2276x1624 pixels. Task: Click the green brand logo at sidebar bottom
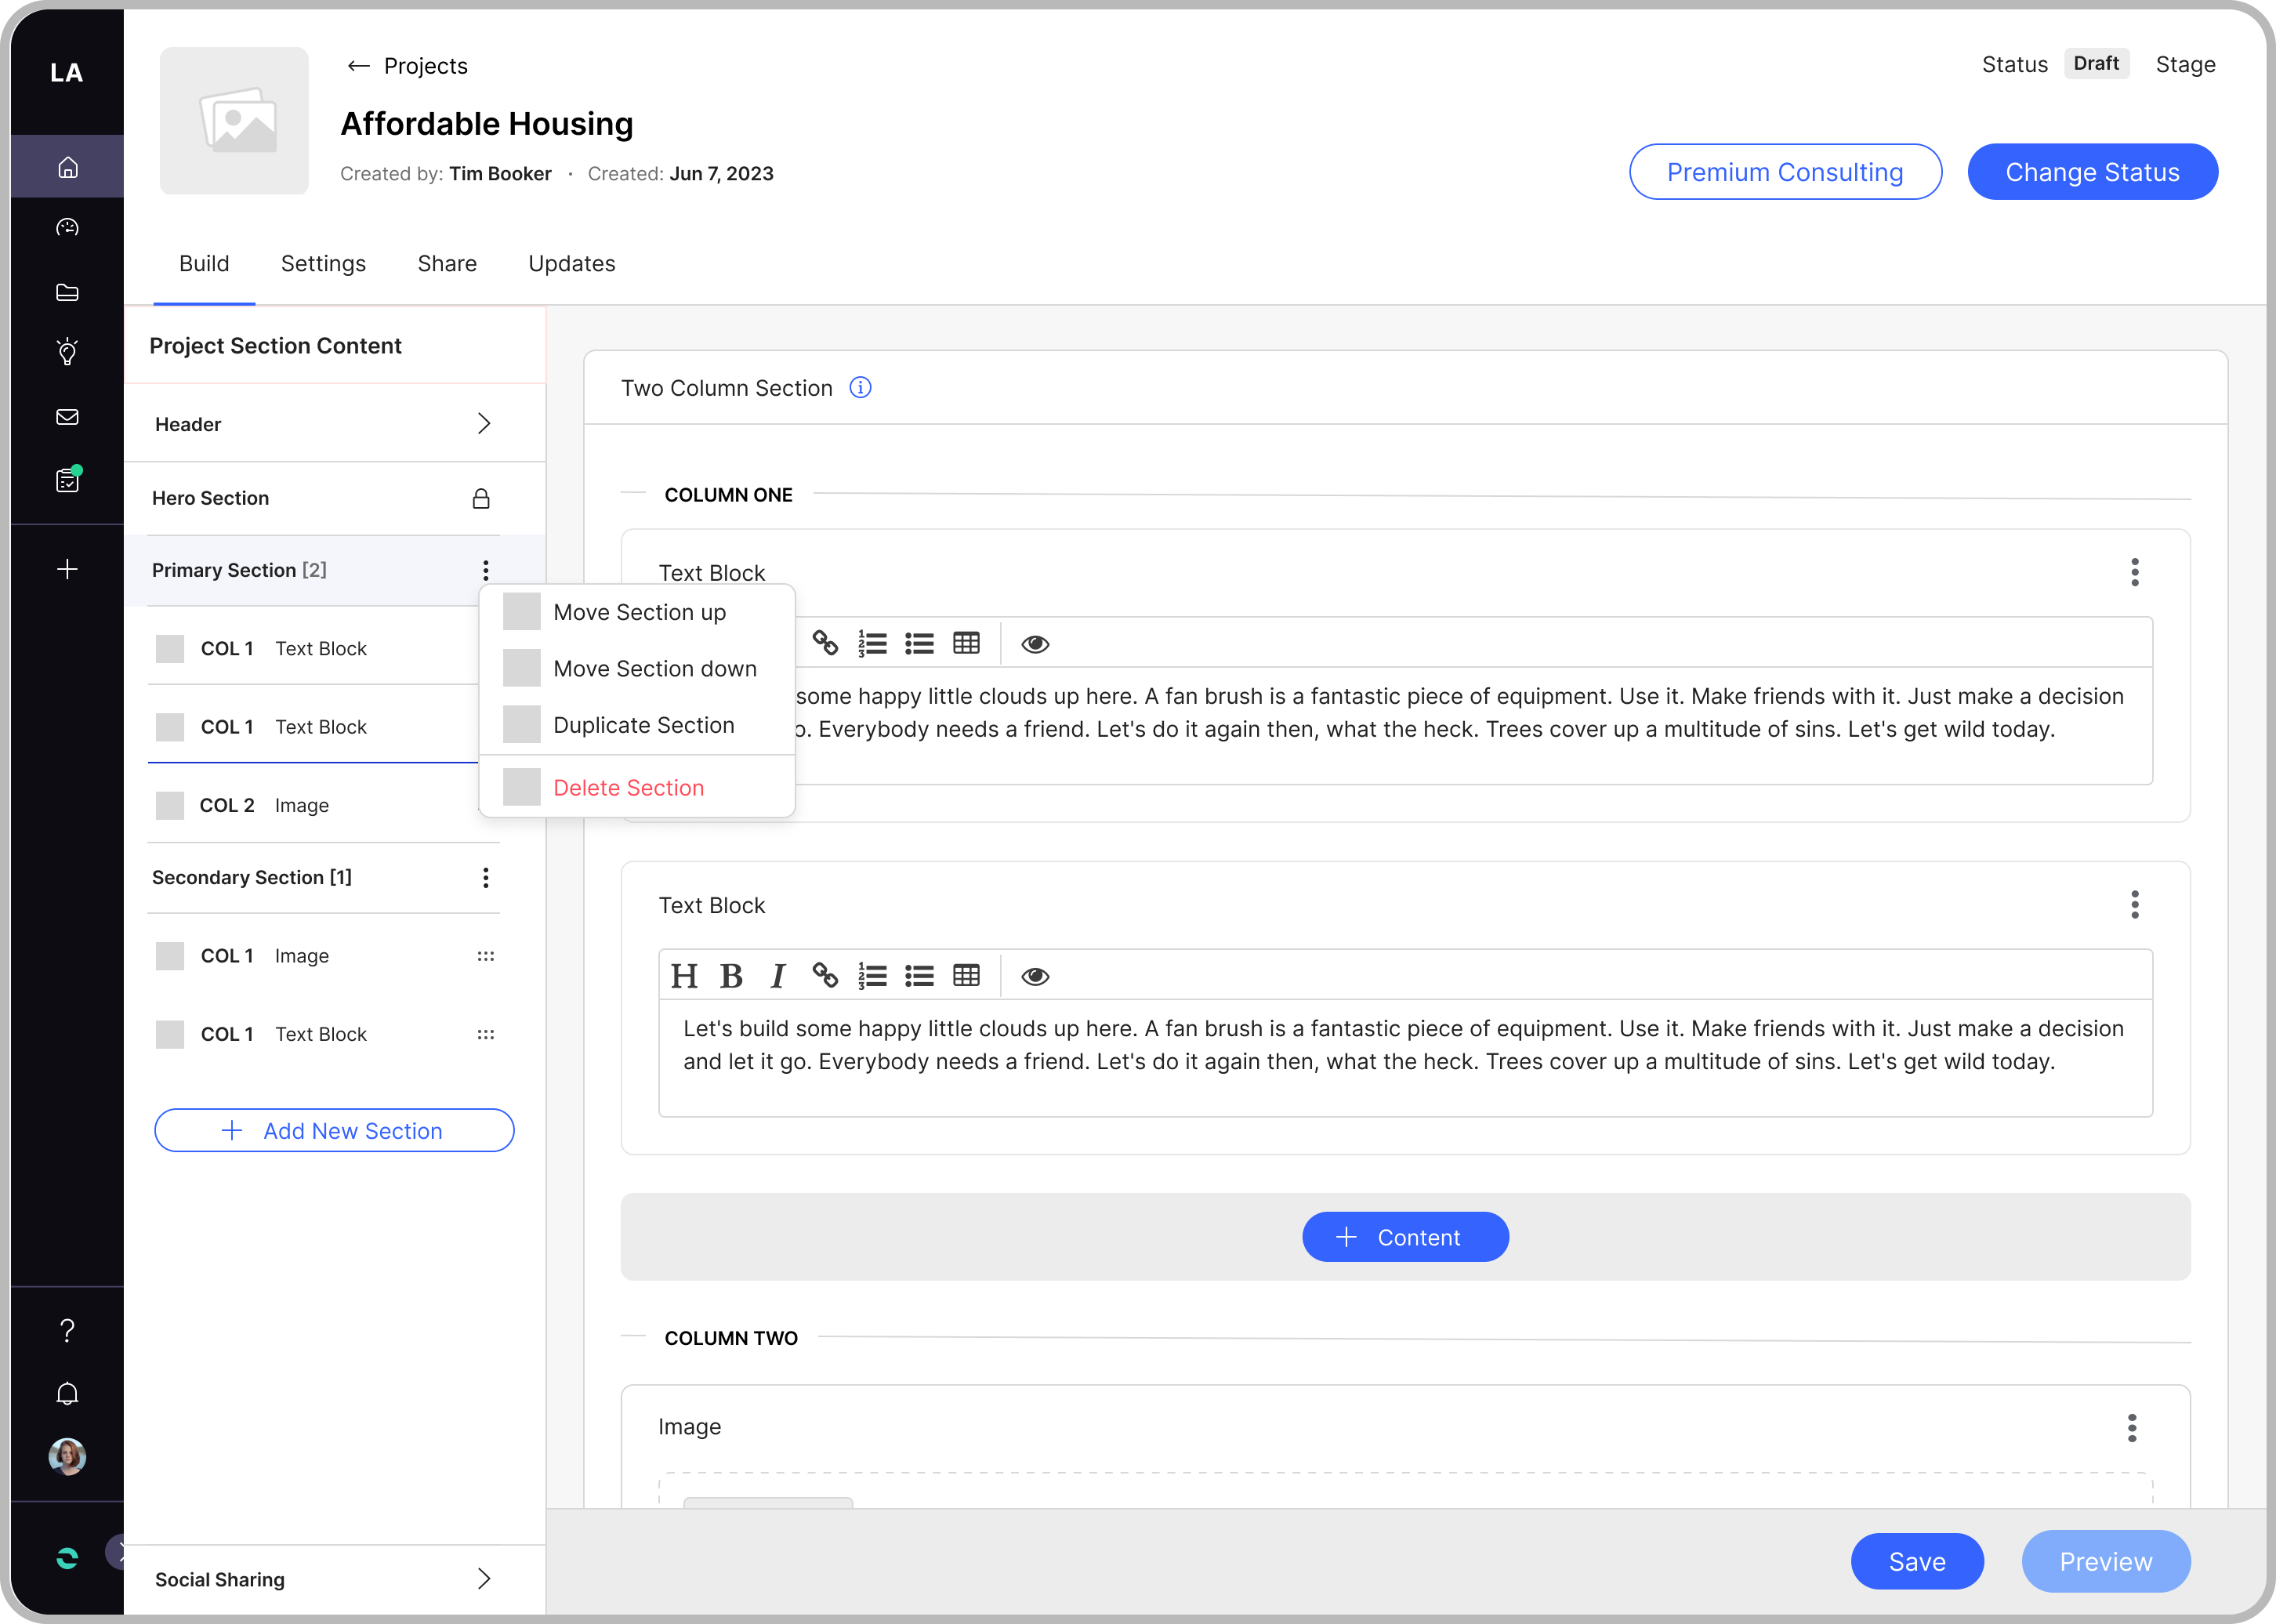point(67,1558)
